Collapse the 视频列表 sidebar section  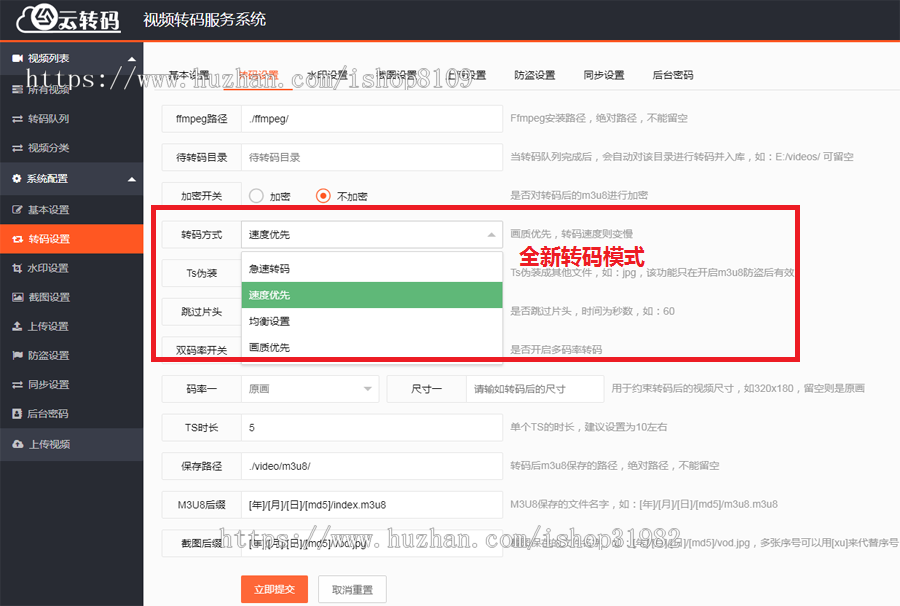[x=132, y=59]
